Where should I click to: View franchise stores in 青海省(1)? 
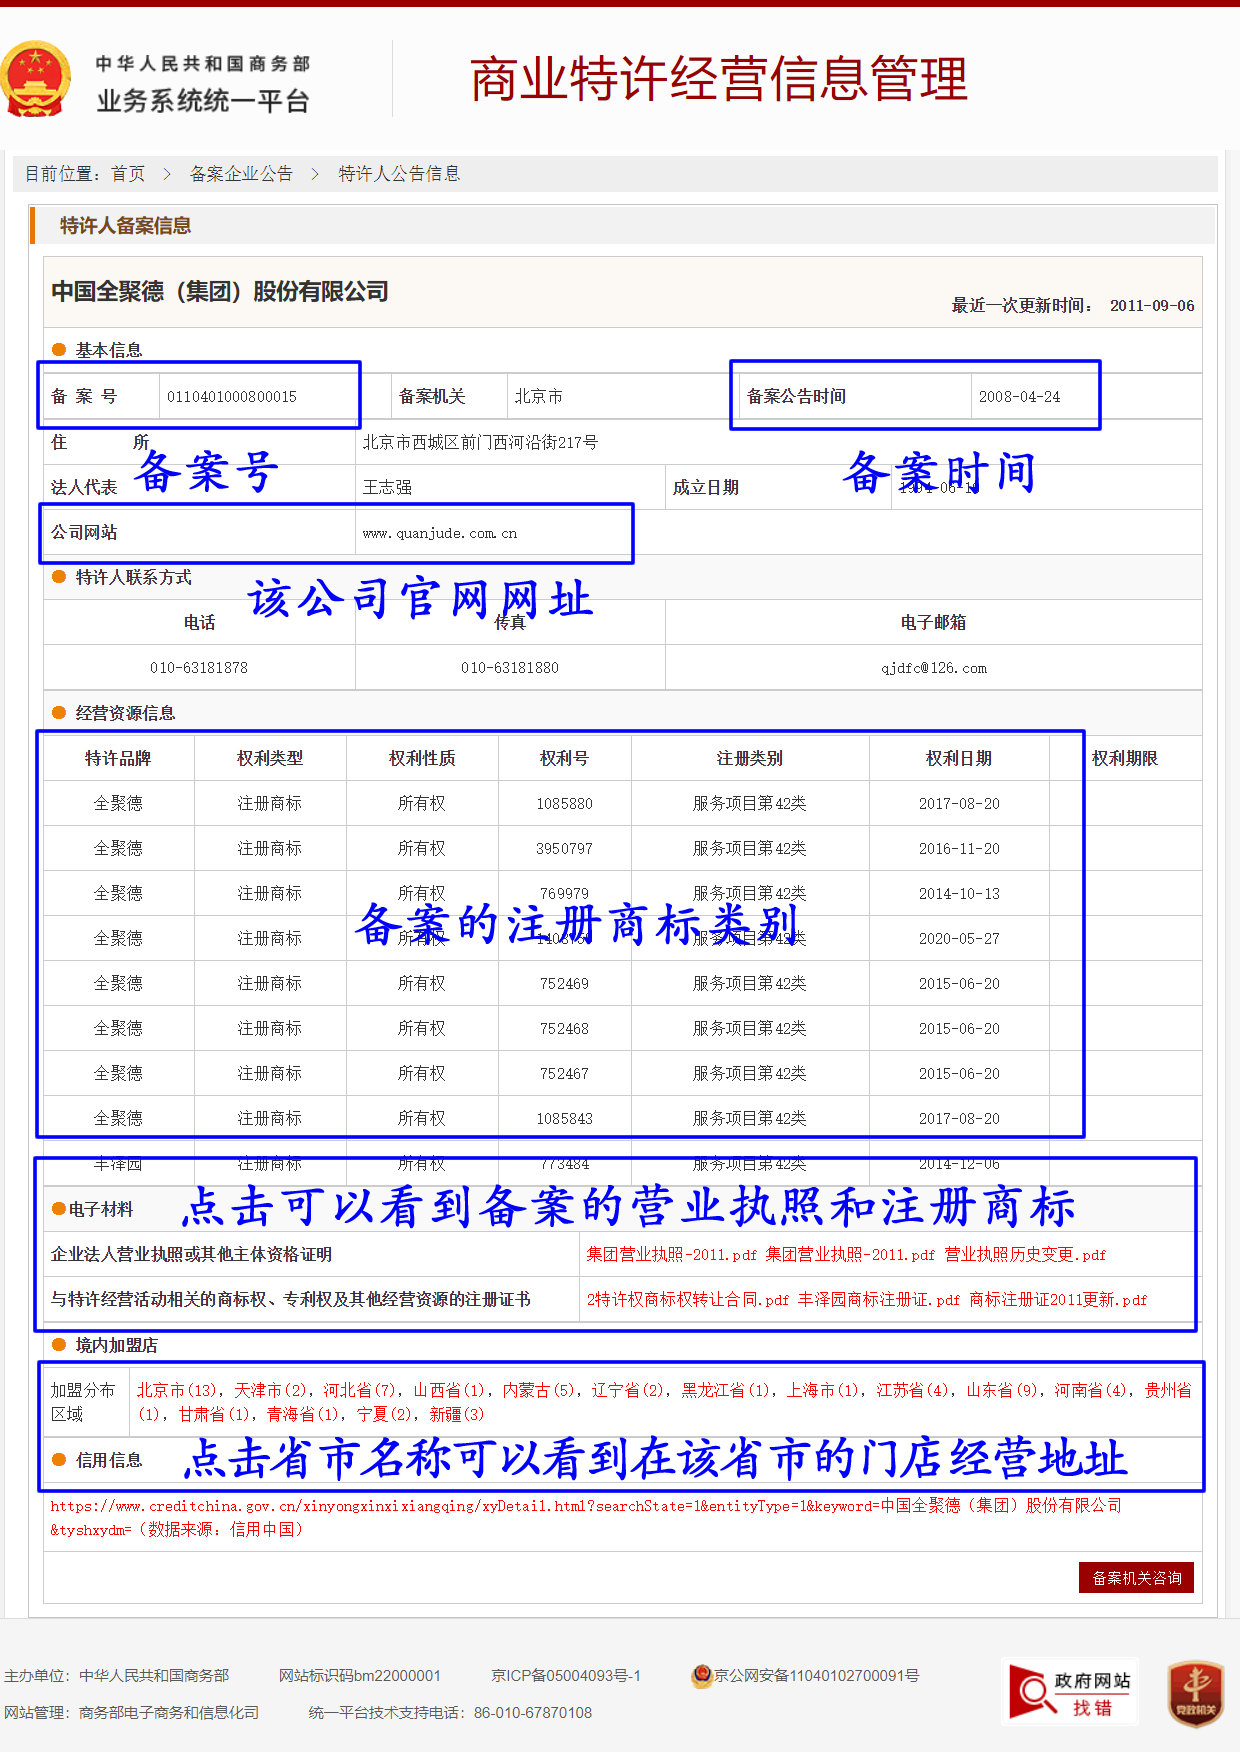click(303, 1414)
